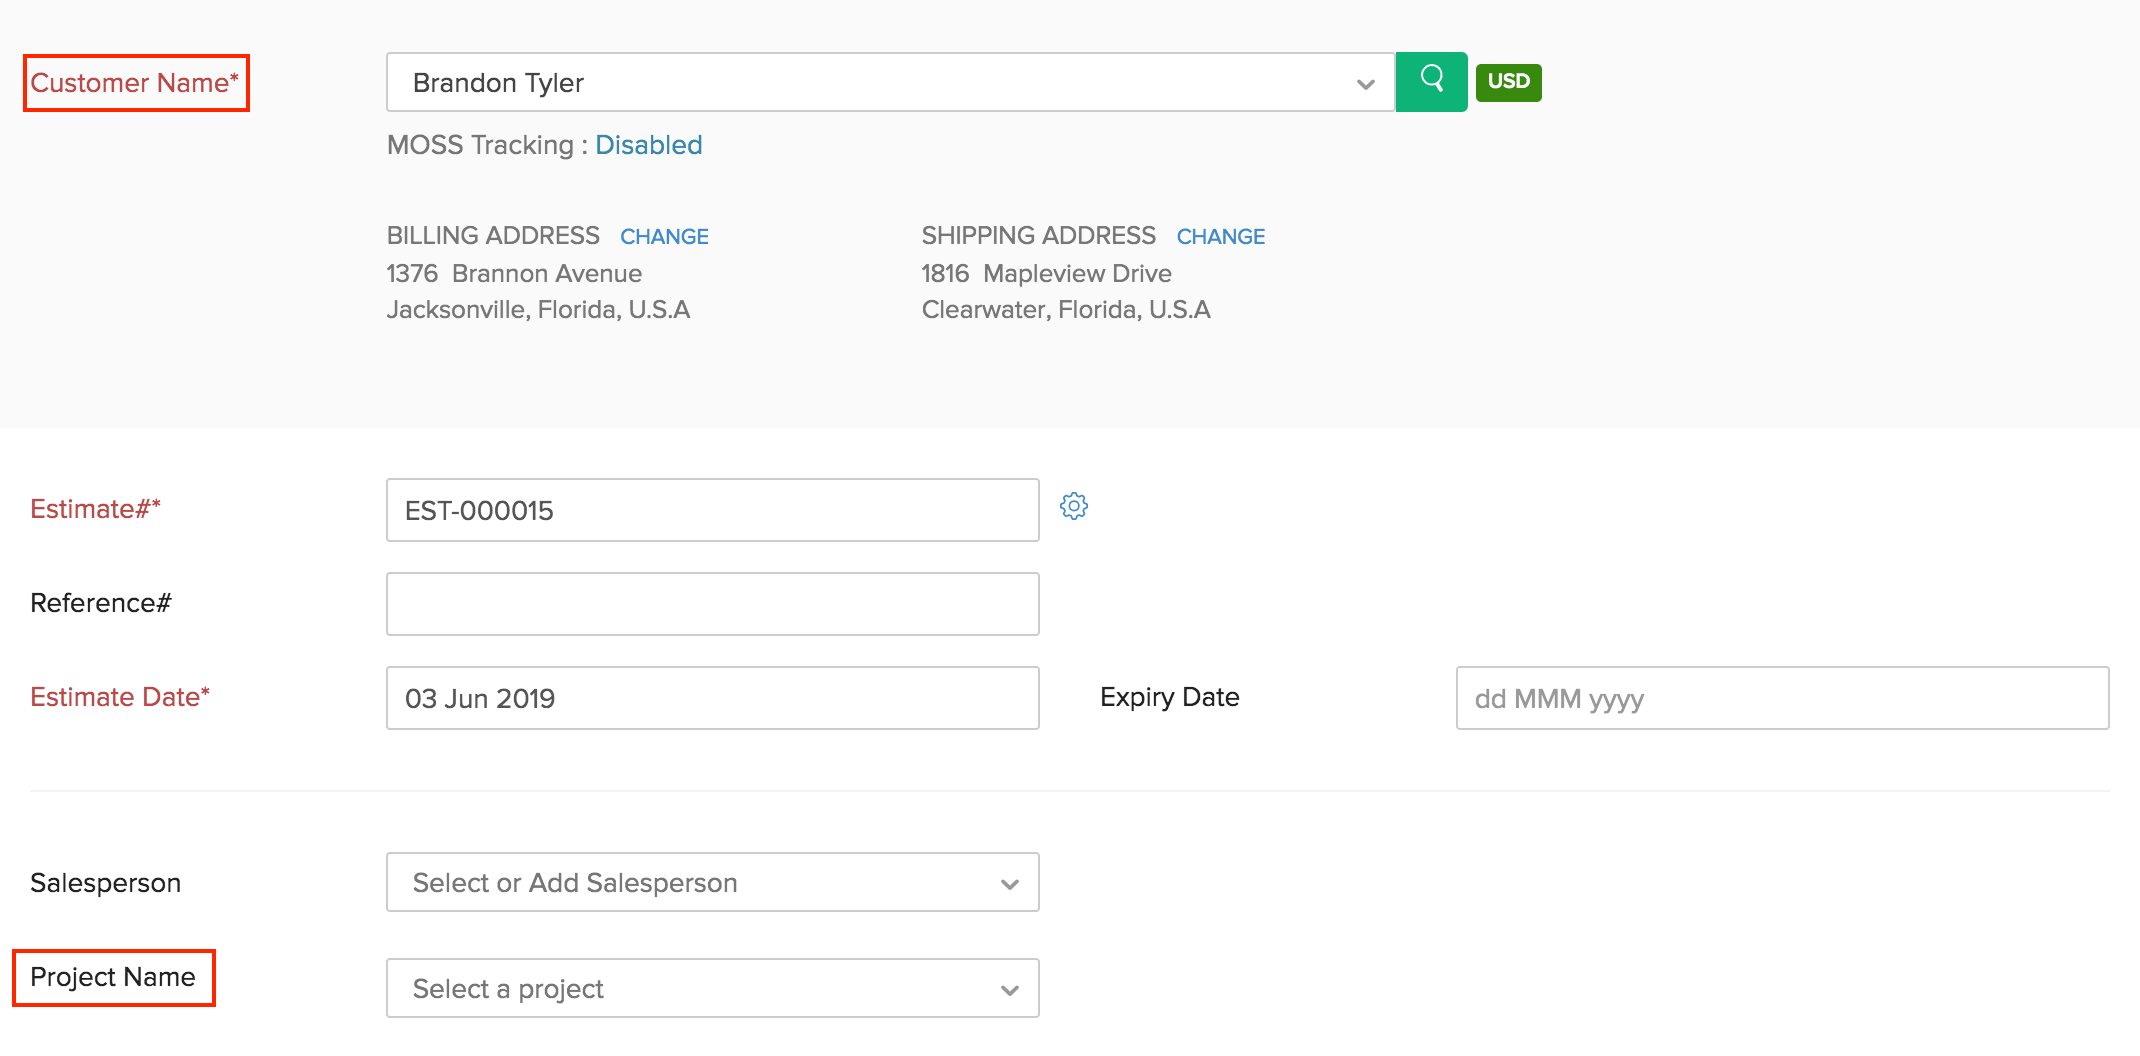Click the Disabled MOSS Tracking link
2140x1056 pixels.
(x=648, y=145)
